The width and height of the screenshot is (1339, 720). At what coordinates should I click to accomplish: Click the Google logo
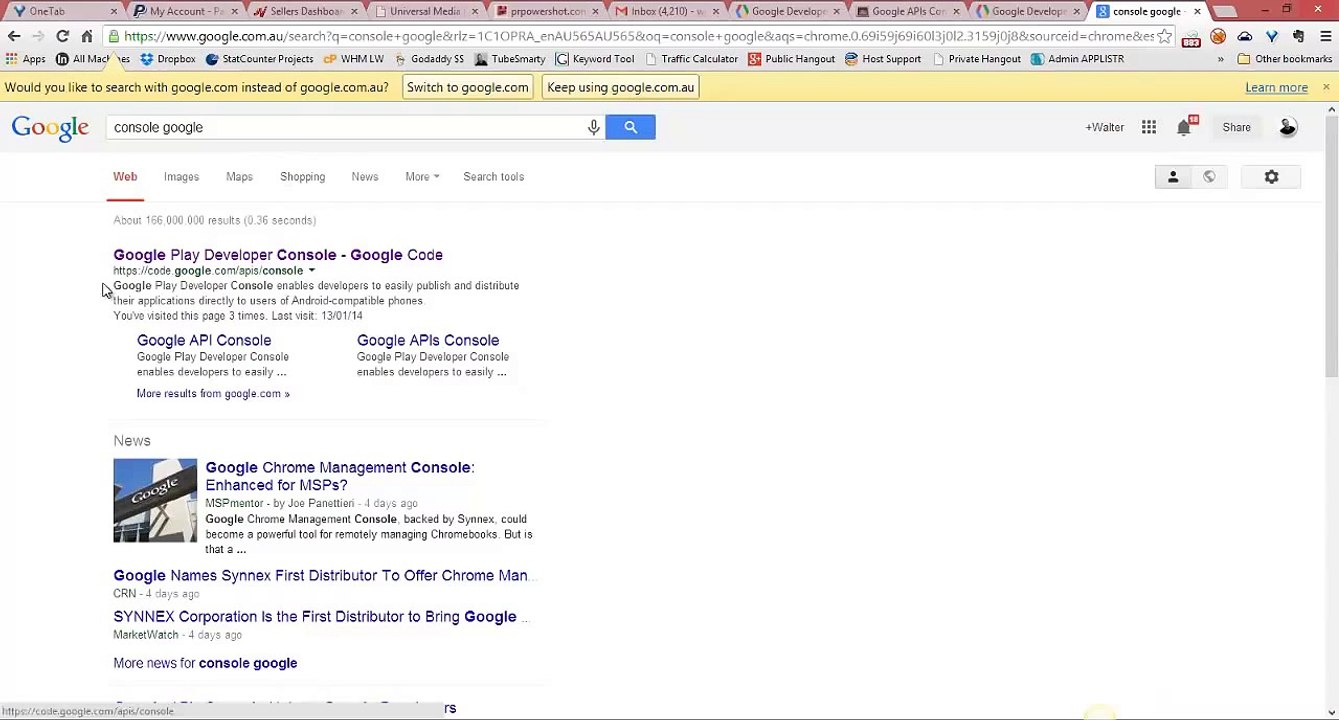(50, 128)
